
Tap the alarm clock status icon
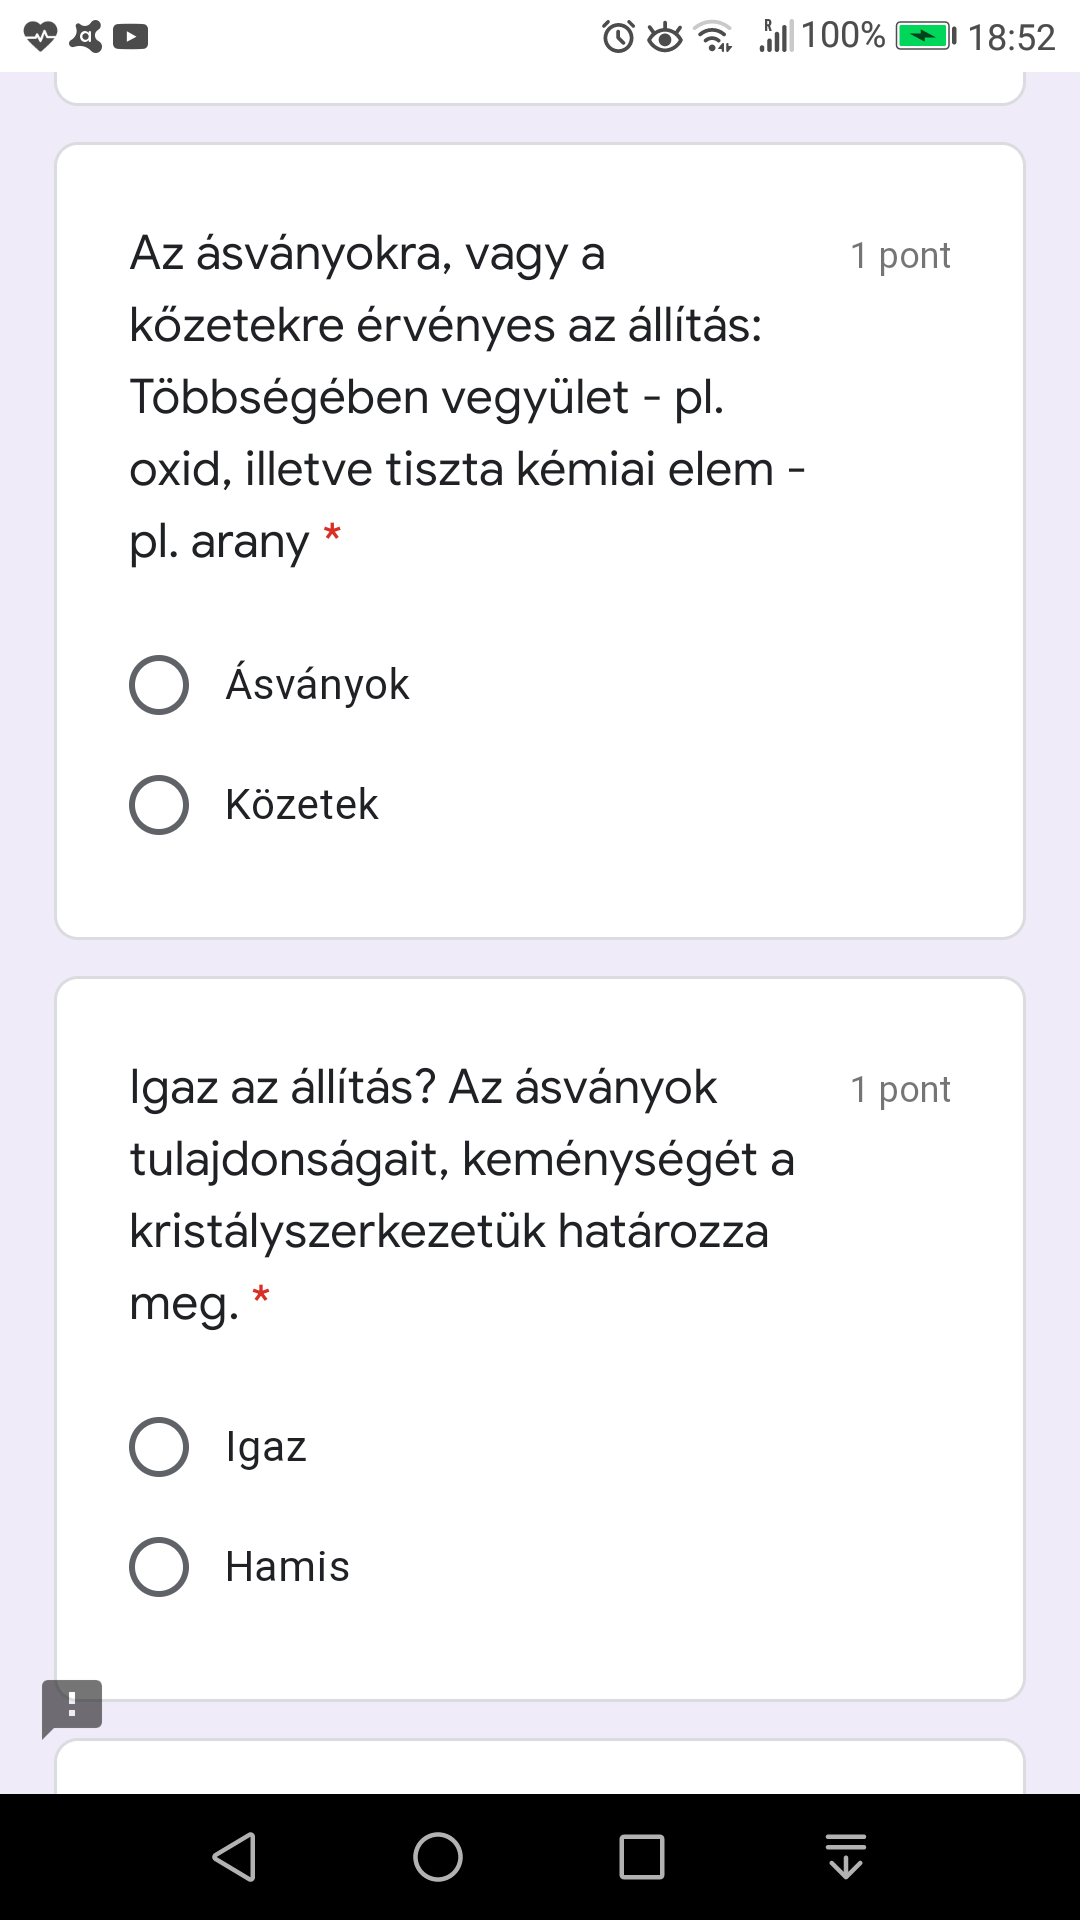point(618,37)
